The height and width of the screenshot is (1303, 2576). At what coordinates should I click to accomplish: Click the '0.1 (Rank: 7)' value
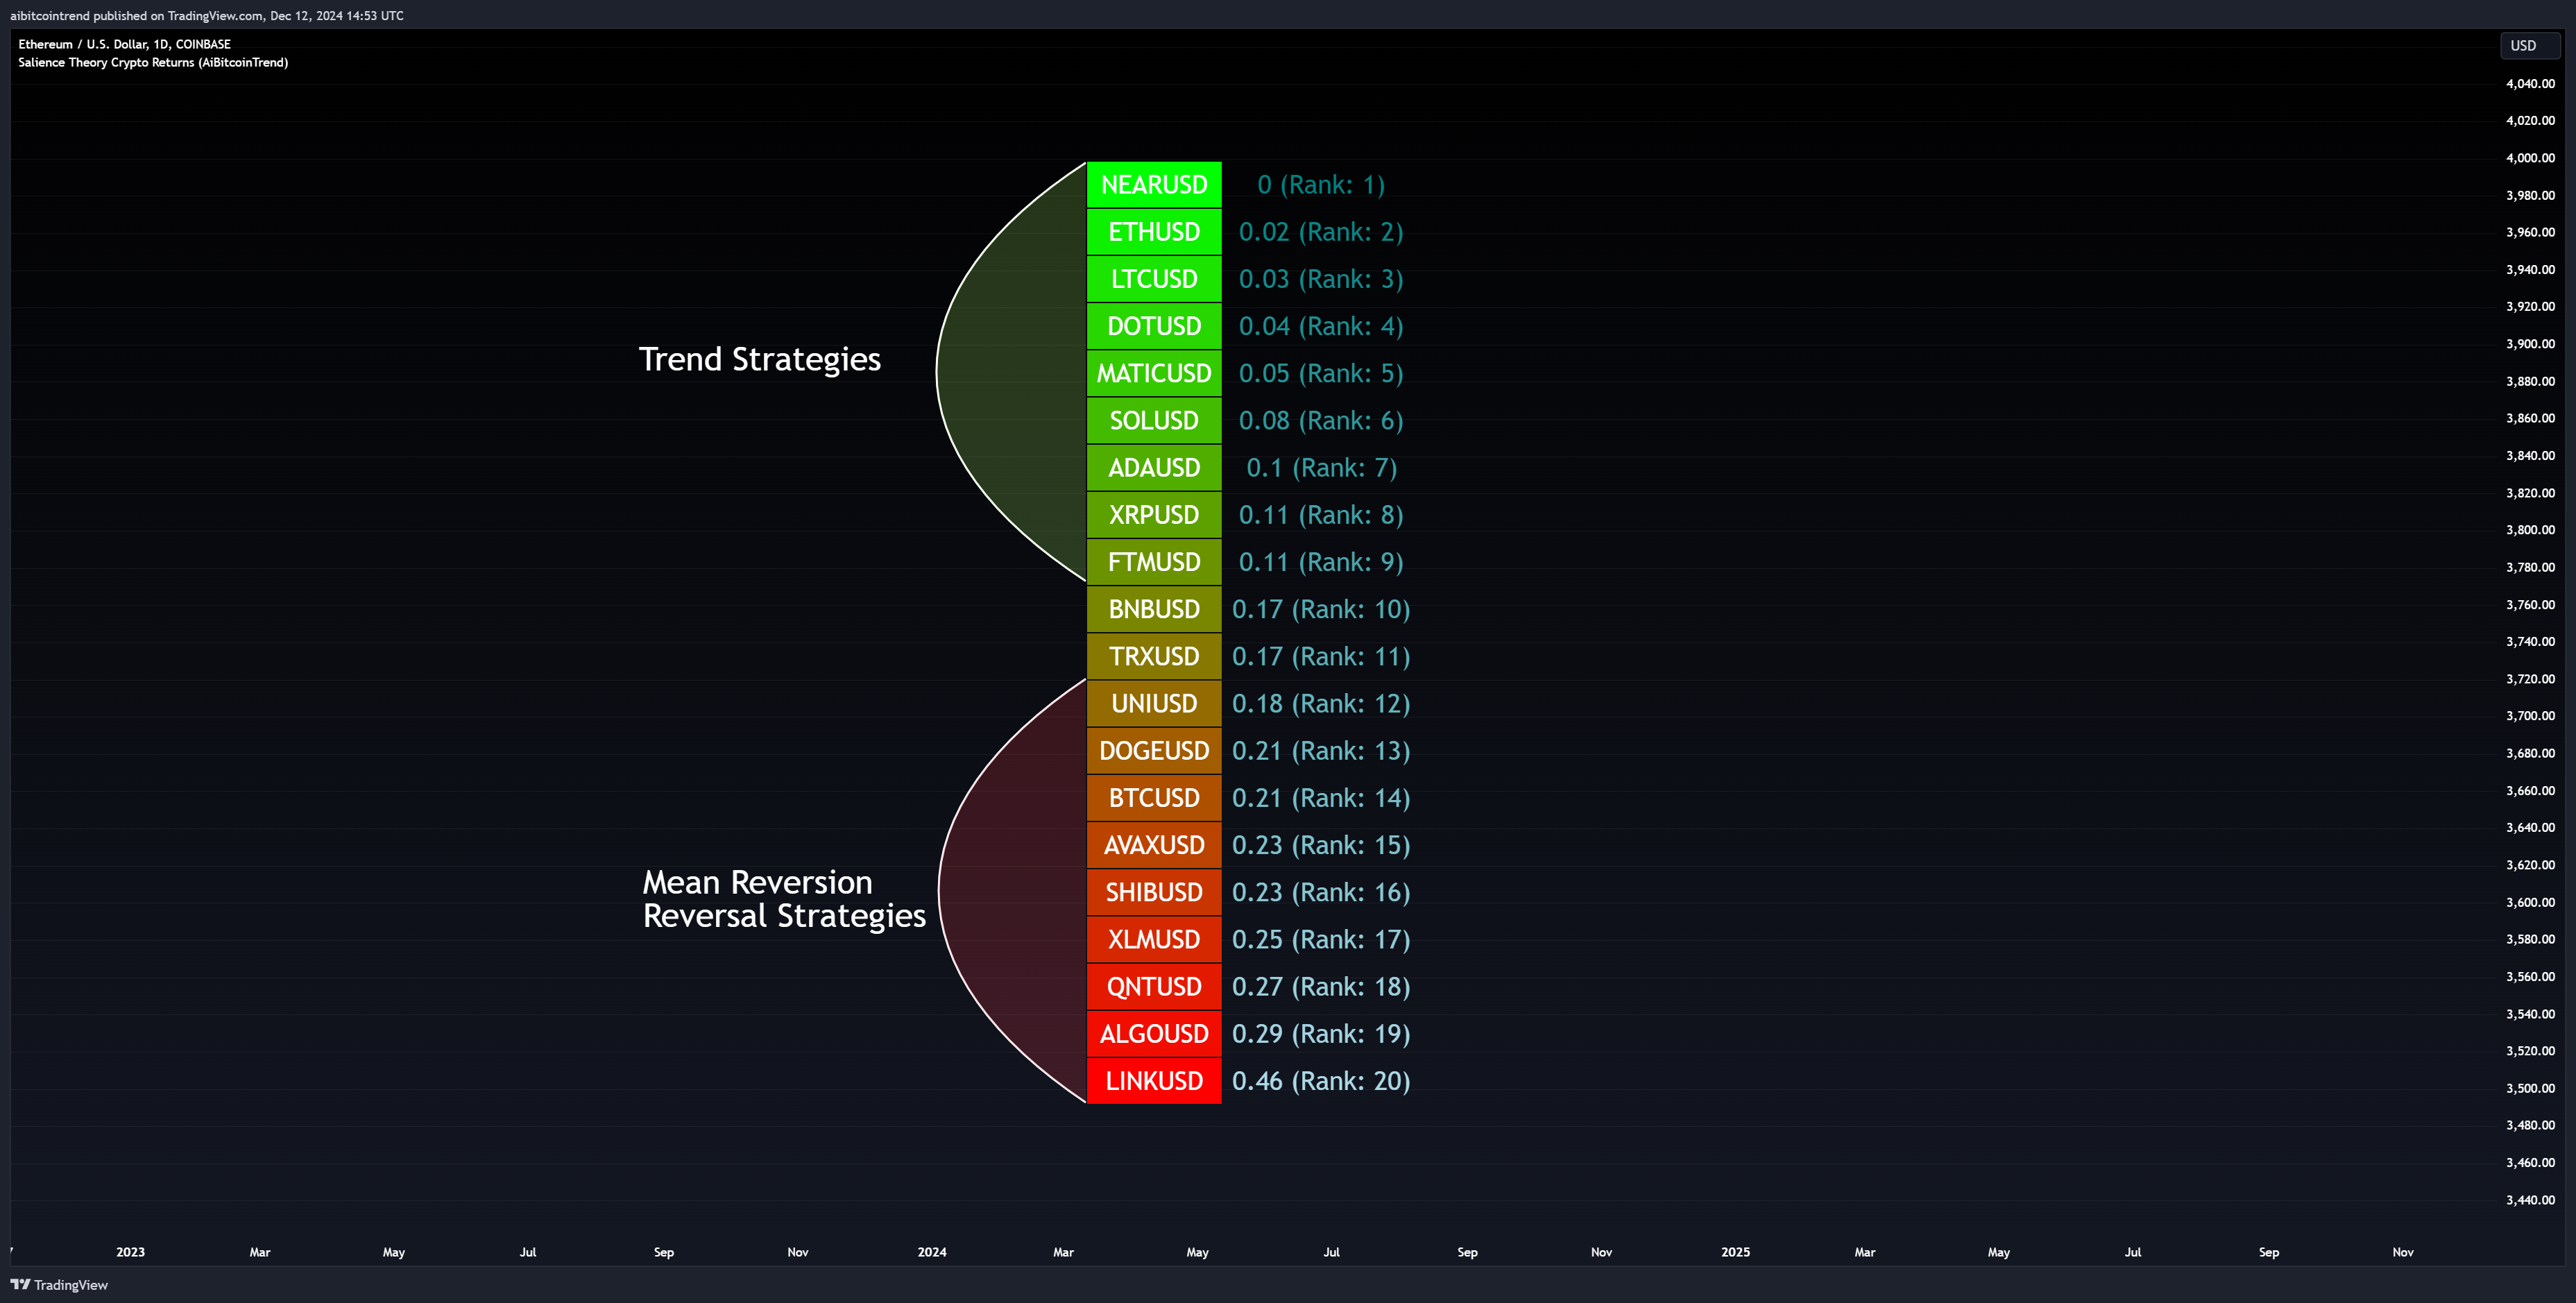pos(1321,468)
